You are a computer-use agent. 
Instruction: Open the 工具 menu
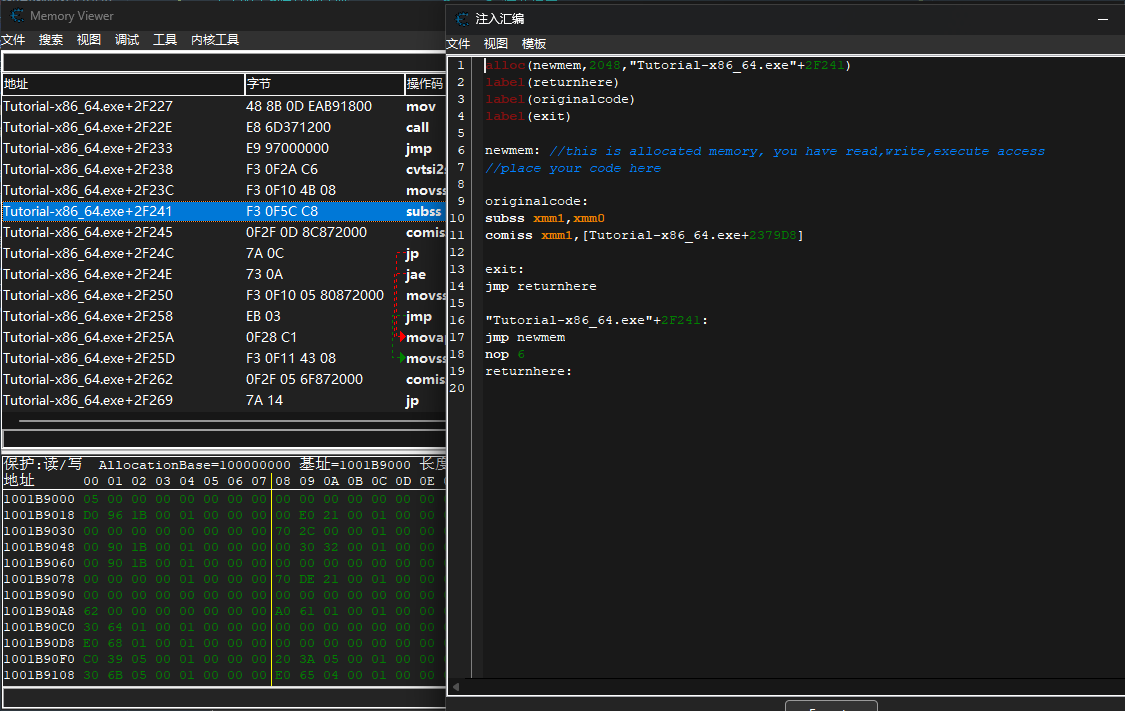(165, 40)
